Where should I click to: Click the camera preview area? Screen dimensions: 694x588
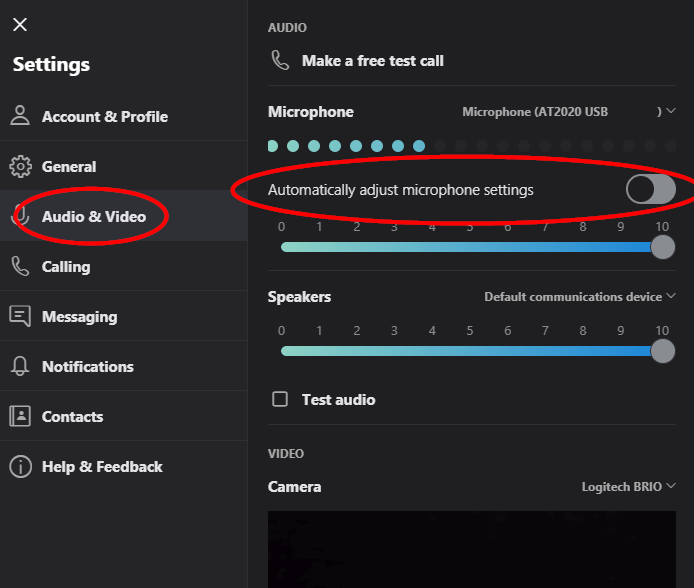[472, 549]
